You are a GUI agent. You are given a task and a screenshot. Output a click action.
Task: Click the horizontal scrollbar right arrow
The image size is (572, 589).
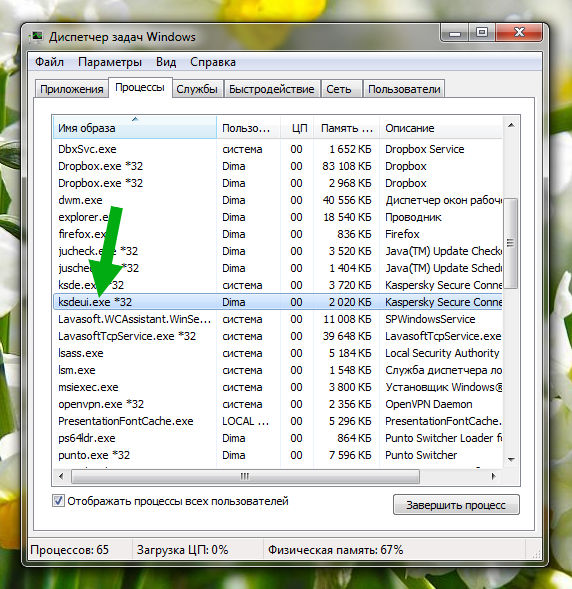pyautogui.click(x=494, y=476)
